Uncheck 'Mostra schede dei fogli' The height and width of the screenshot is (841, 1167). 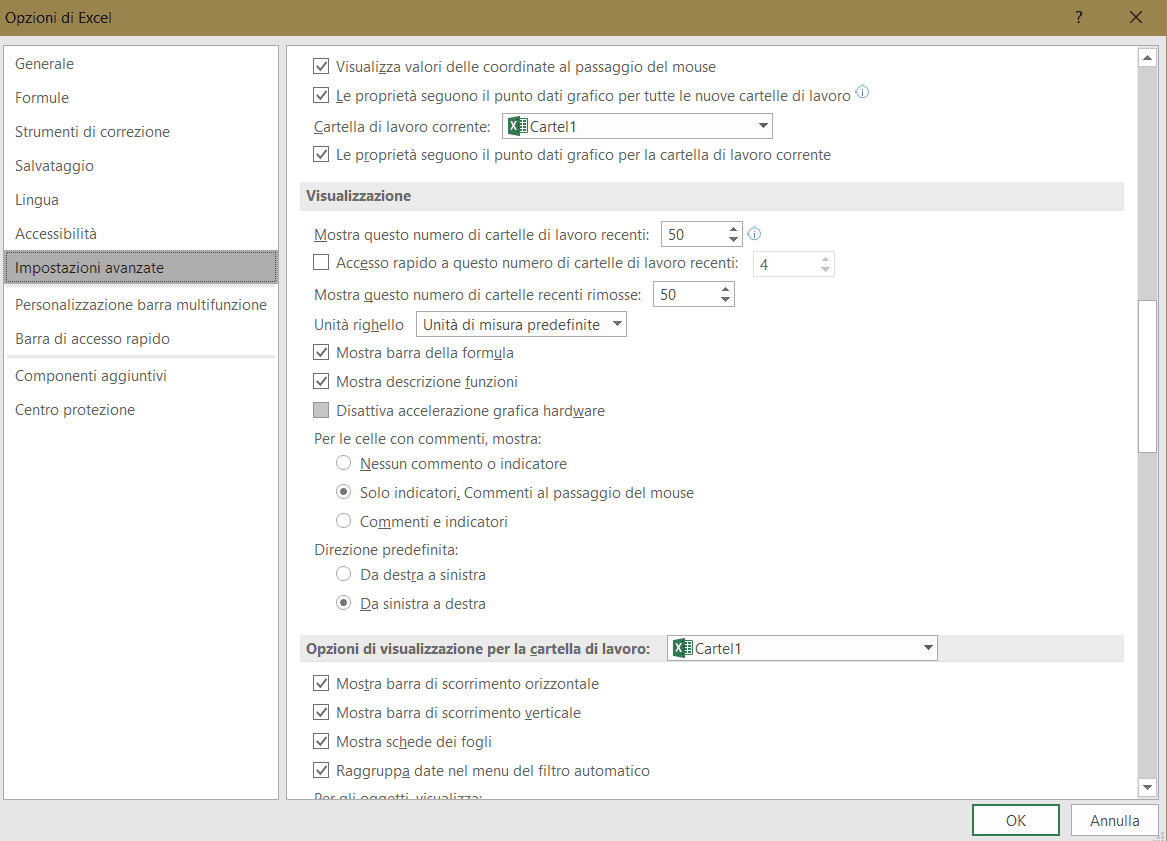[x=321, y=742]
